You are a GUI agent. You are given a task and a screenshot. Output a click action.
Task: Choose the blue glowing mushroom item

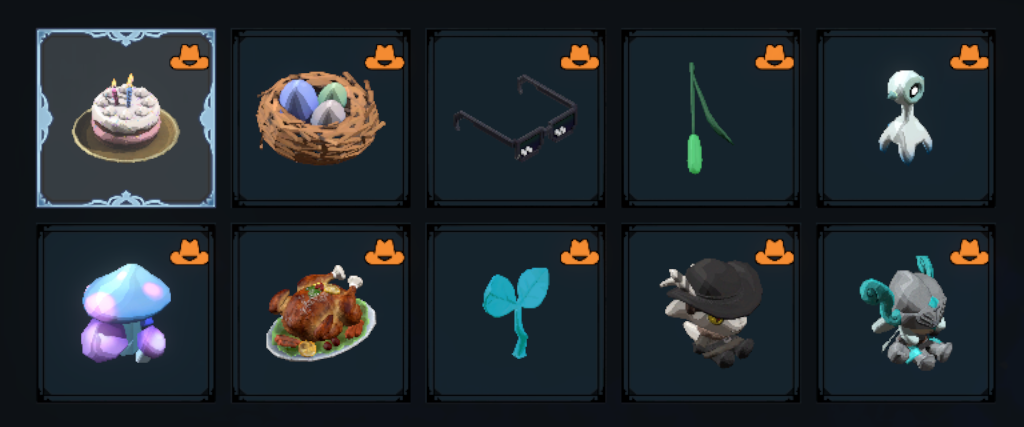tap(126, 313)
